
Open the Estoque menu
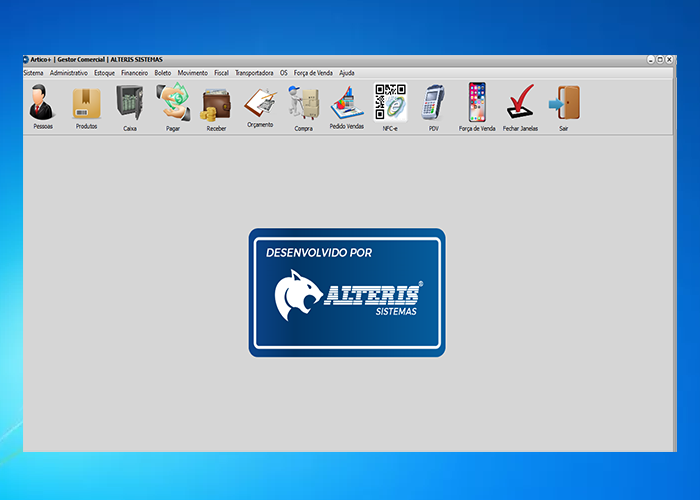point(104,73)
